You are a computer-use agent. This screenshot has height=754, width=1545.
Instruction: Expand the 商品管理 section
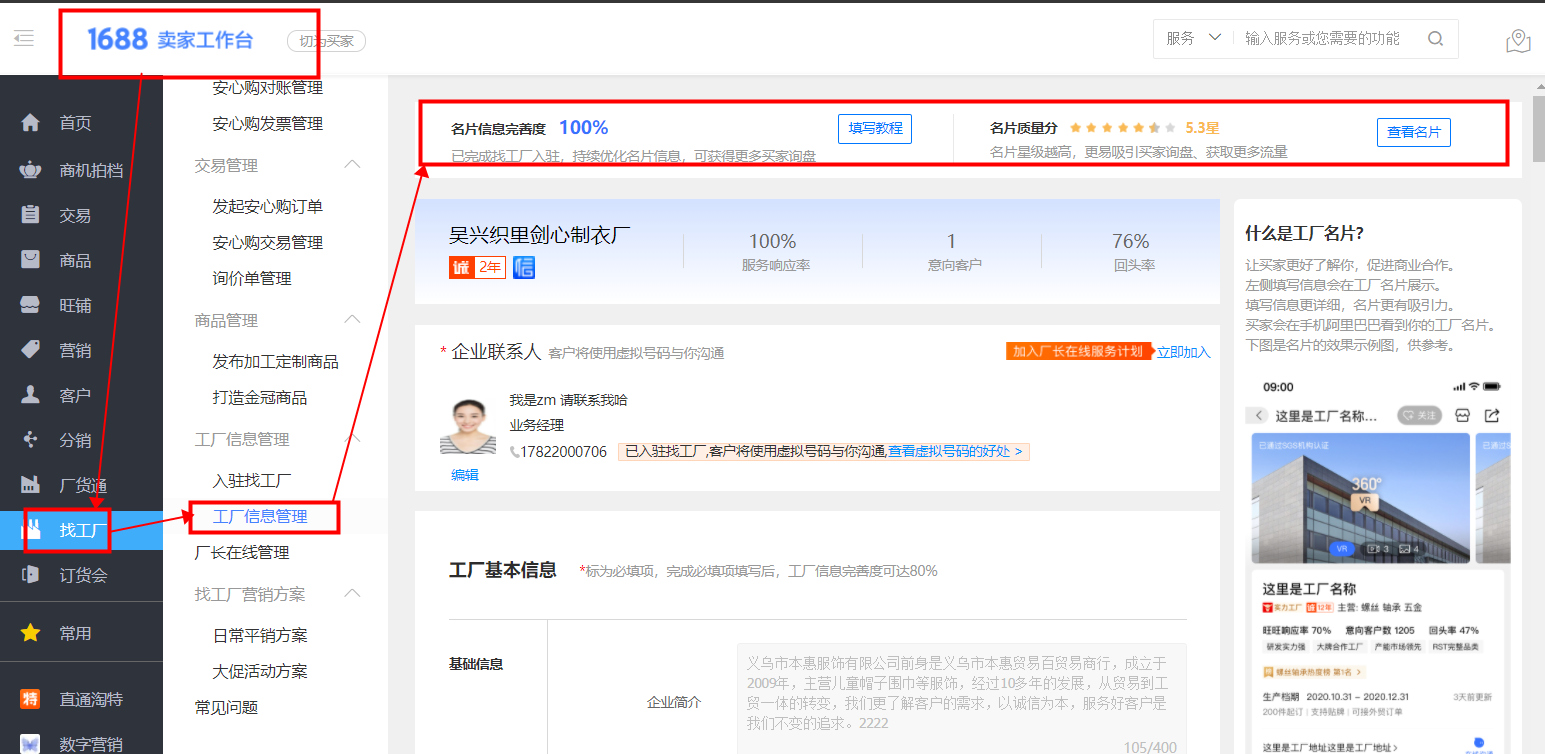pos(351,320)
